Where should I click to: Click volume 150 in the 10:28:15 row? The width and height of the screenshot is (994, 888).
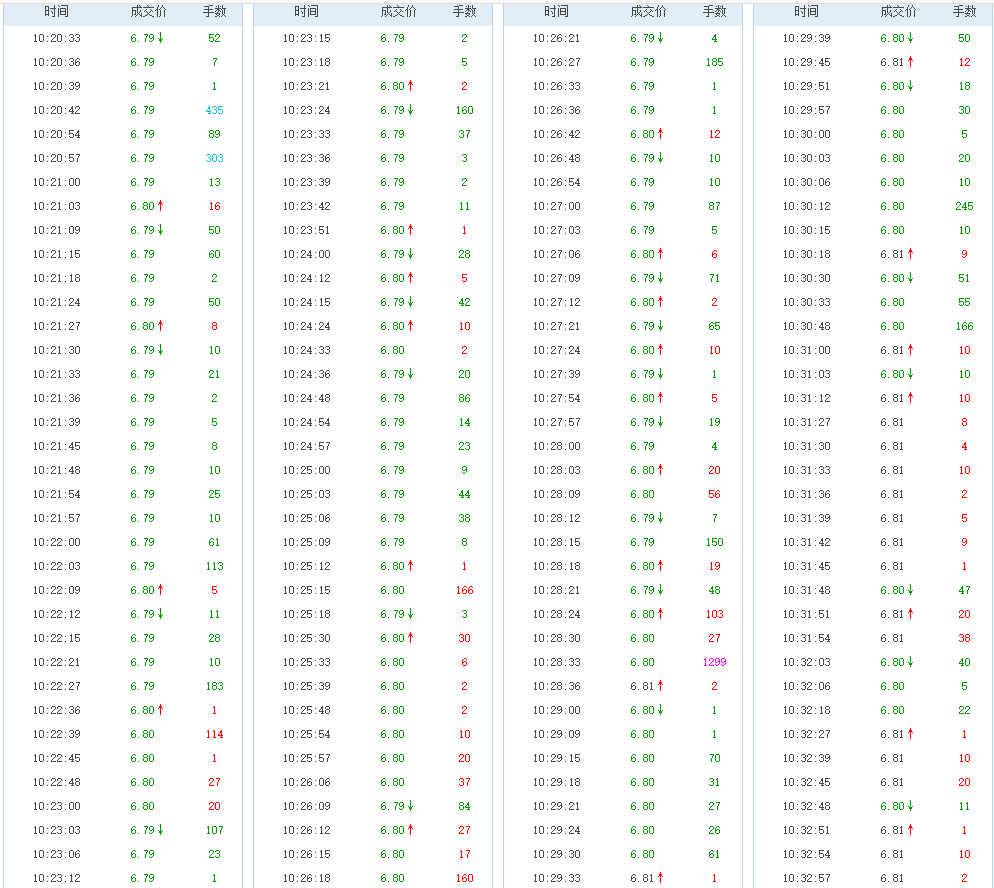coord(714,543)
